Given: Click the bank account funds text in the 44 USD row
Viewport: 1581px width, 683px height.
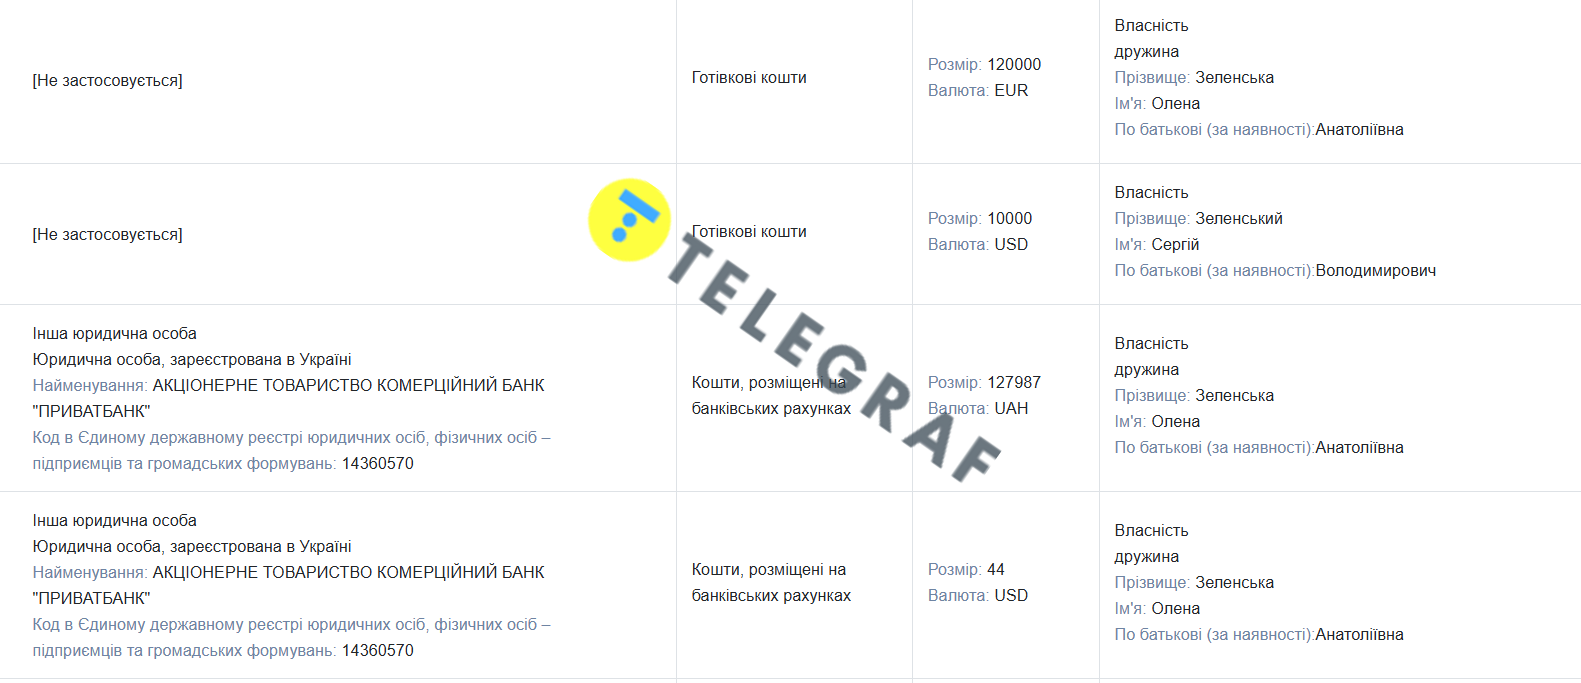Looking at the screenshot, I should 770,582.
